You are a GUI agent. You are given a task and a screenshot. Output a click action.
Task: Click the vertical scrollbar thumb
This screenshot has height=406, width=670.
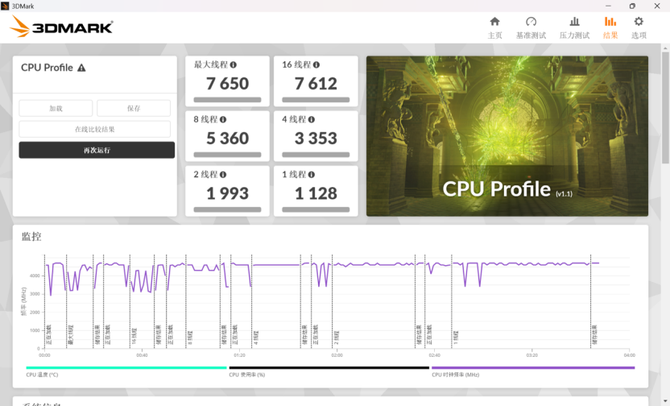coord(665,107)
